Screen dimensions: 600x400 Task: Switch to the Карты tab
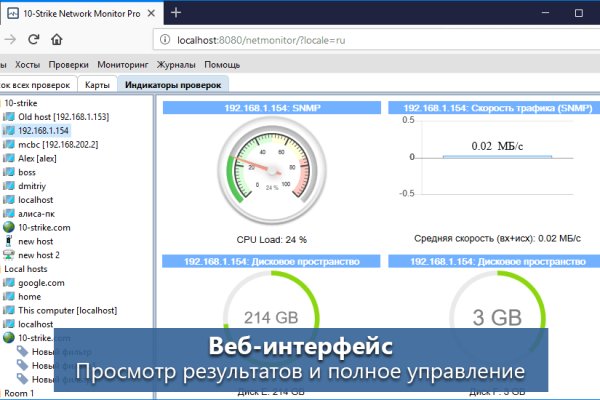click(97, 85)
